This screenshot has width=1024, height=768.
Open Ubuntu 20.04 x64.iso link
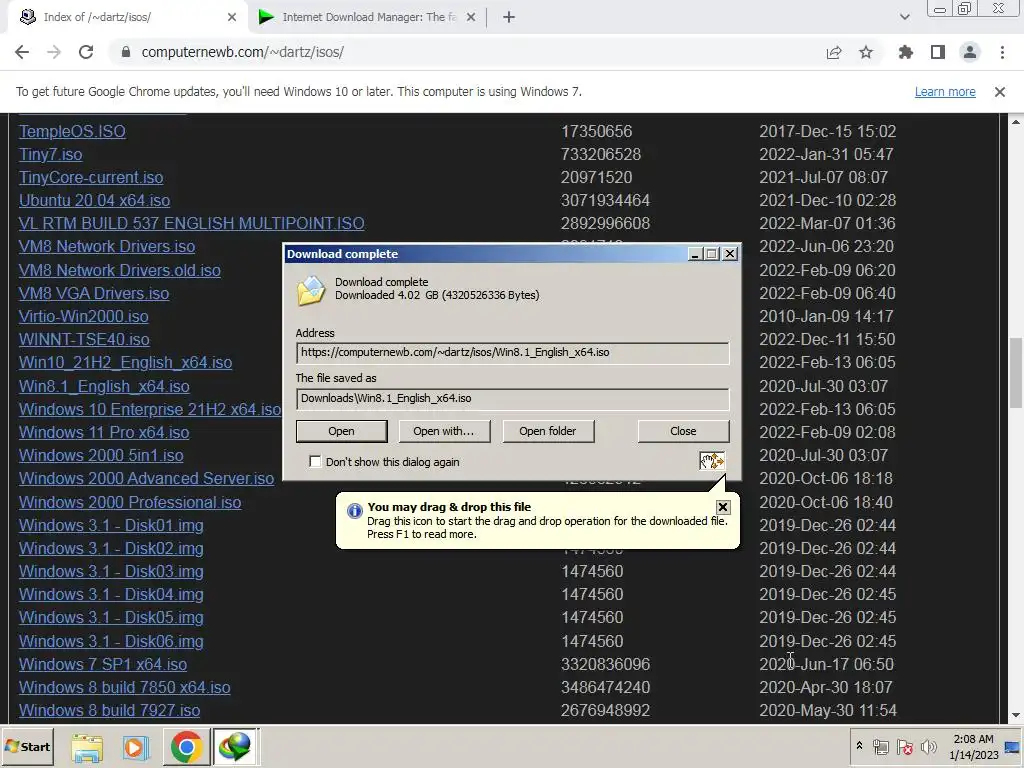94,200
